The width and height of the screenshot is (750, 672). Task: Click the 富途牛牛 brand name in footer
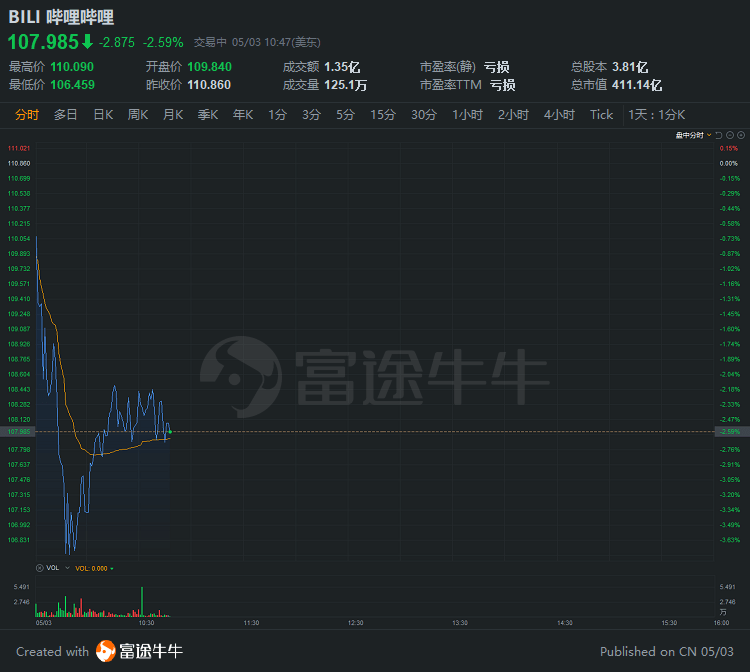pos(151,651)
